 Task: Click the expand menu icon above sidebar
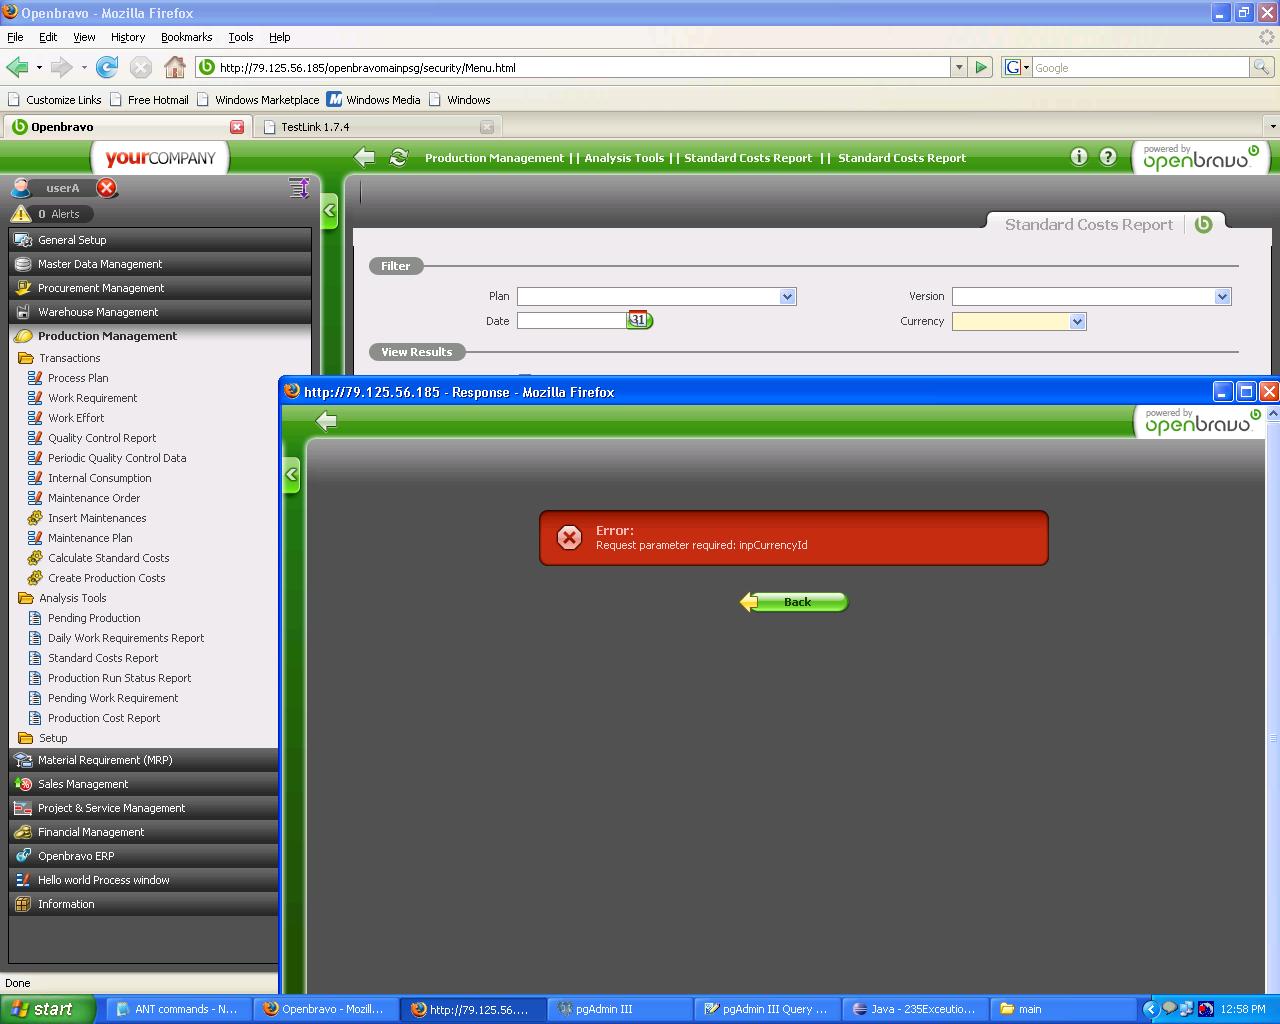(298, 188)
